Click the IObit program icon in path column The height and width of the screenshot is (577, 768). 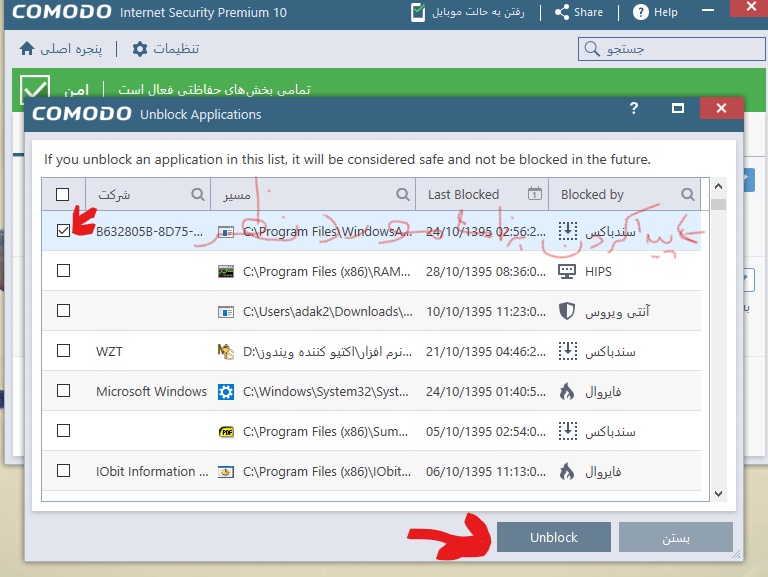pyautogui.click(x=226, y=472)
